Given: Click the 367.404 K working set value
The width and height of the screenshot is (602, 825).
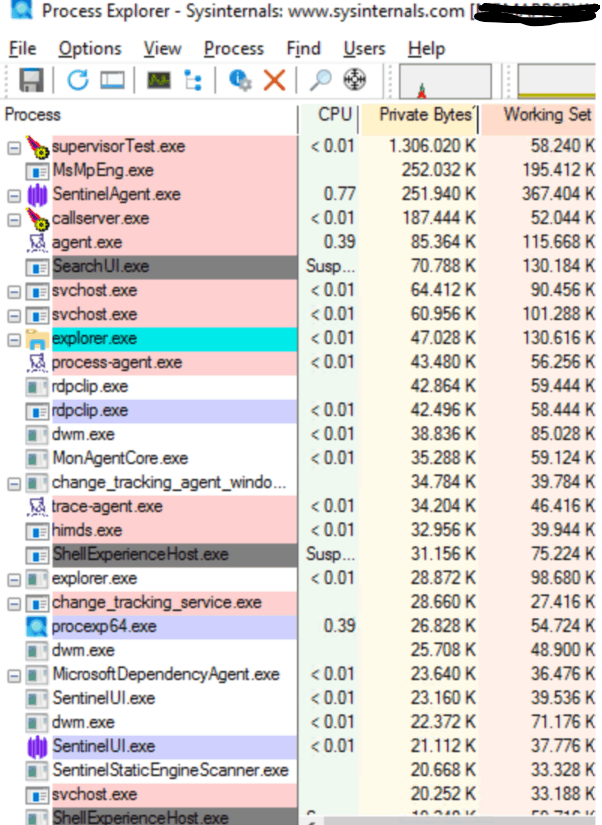Looking at the screenshot, I should pyautogui.click(x=558, y=194).
